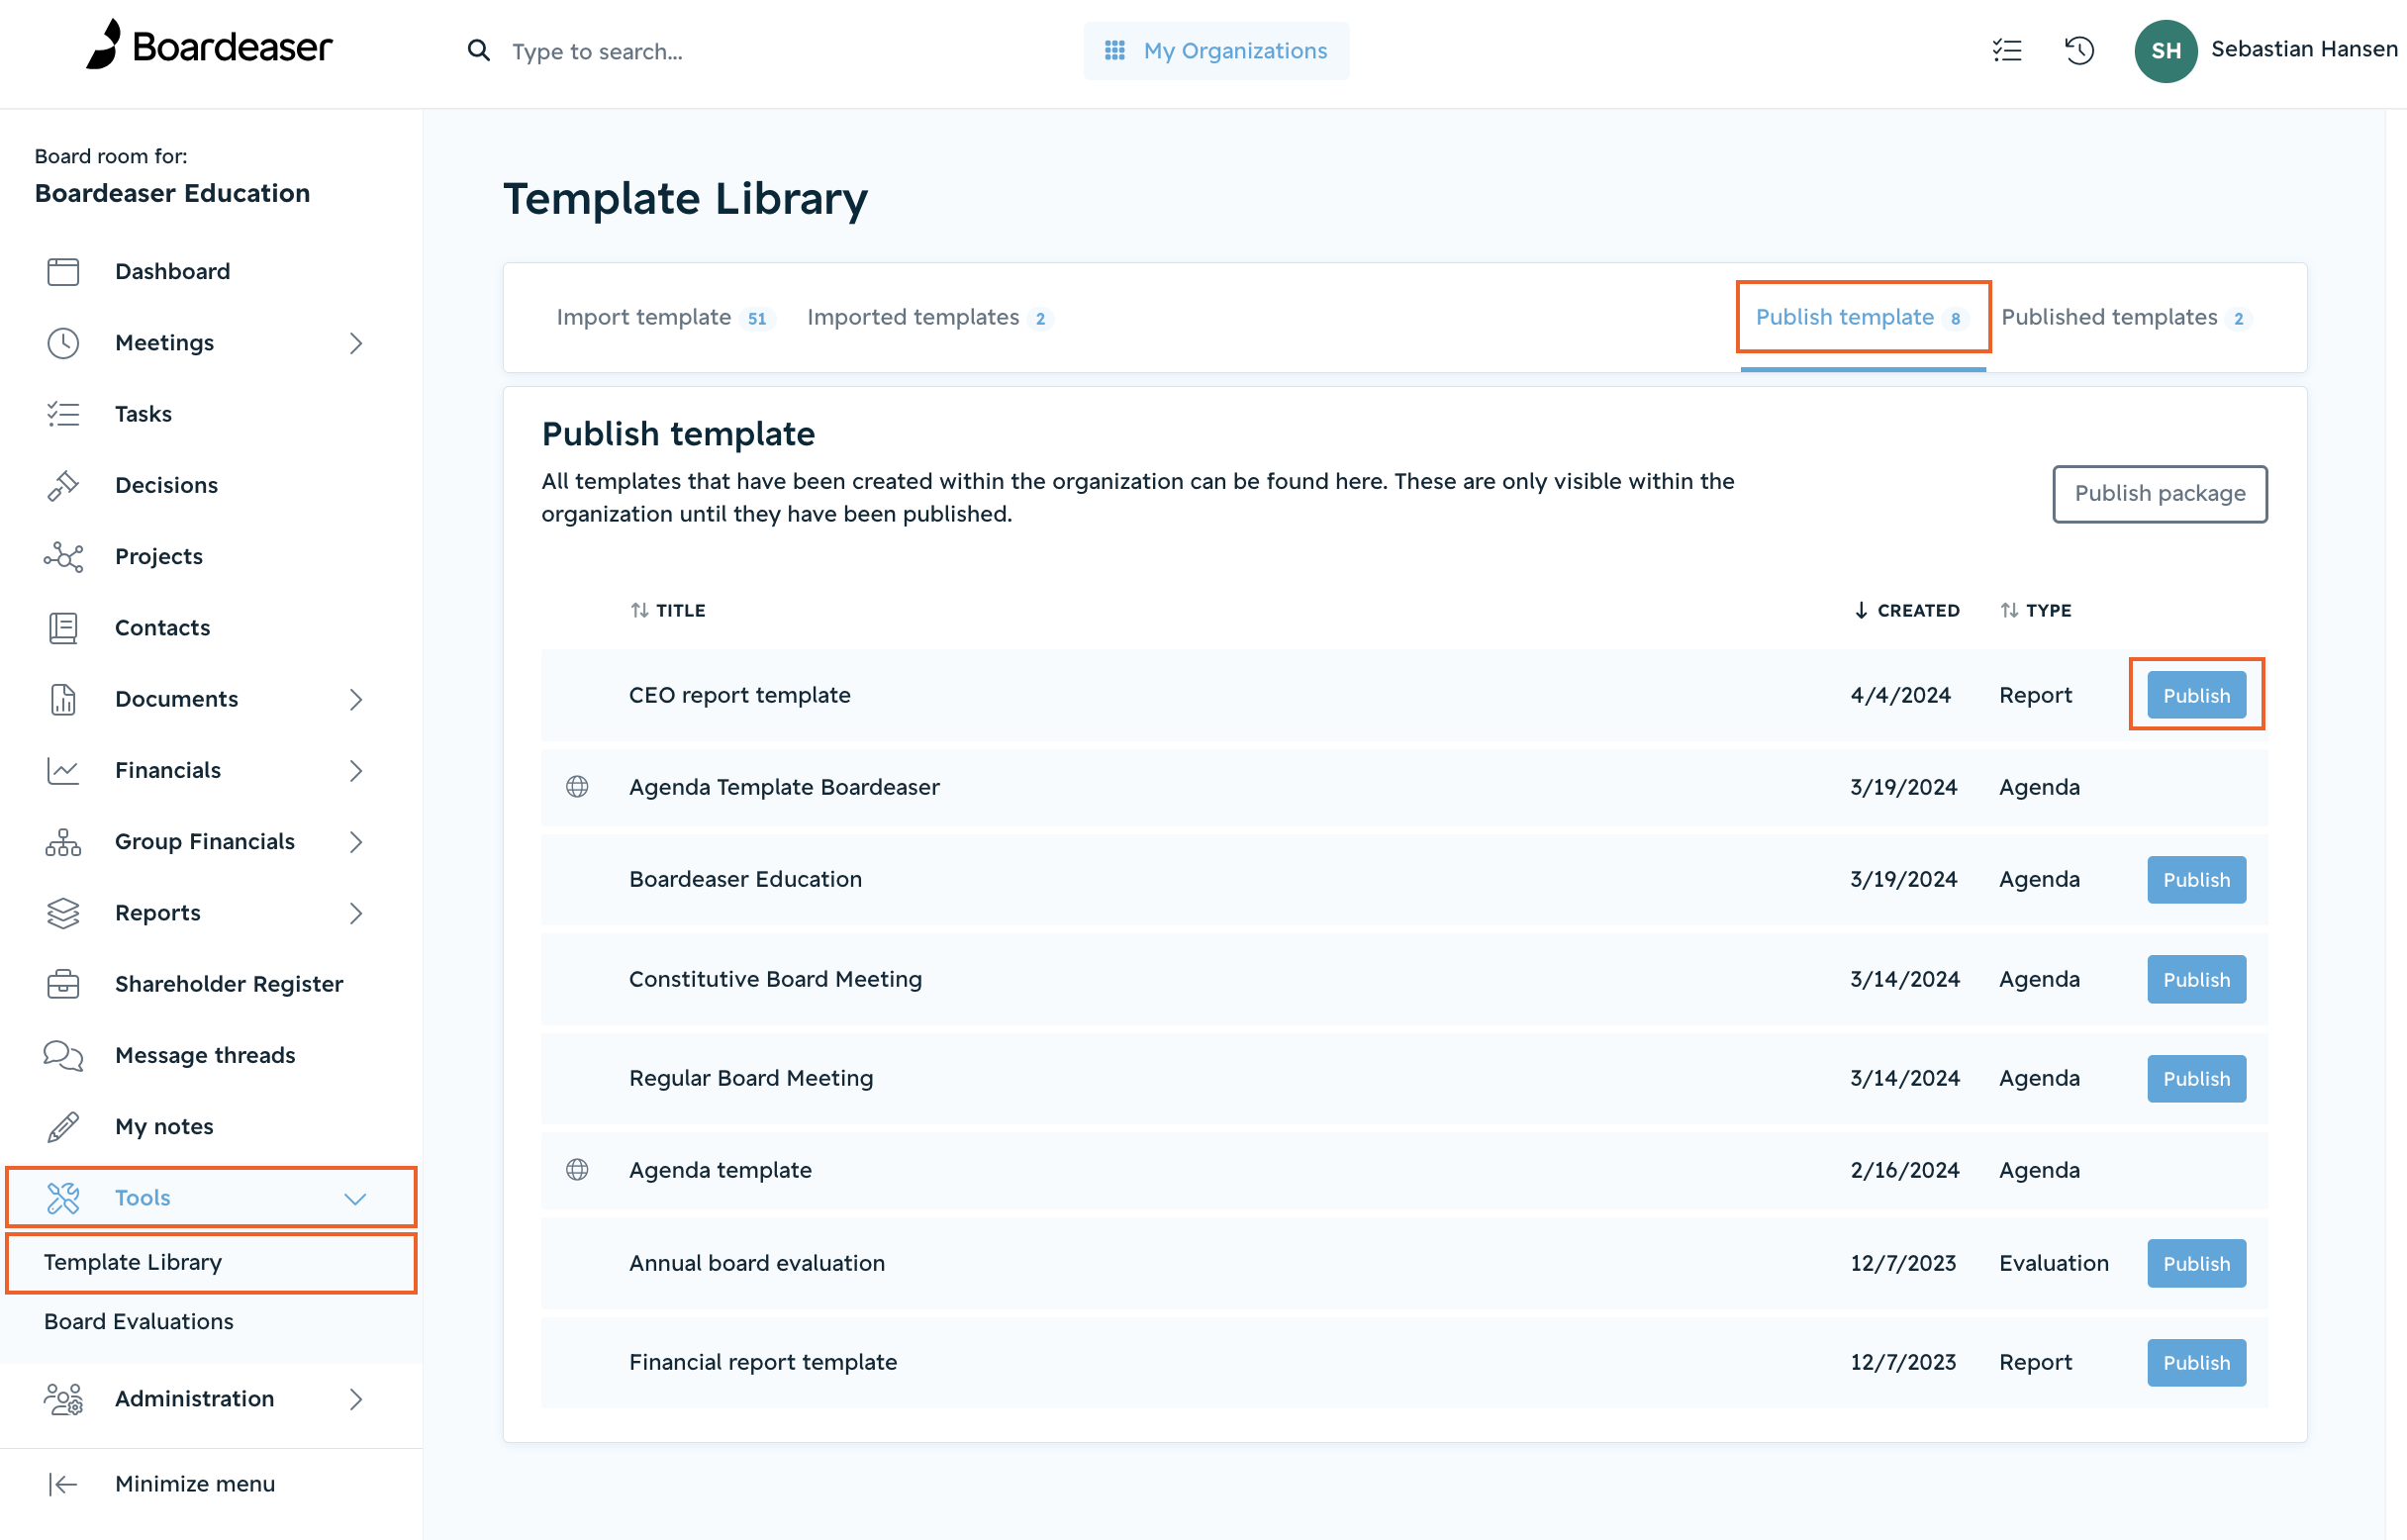
Task: Open Projects from the sidebar
Action: 158,556
